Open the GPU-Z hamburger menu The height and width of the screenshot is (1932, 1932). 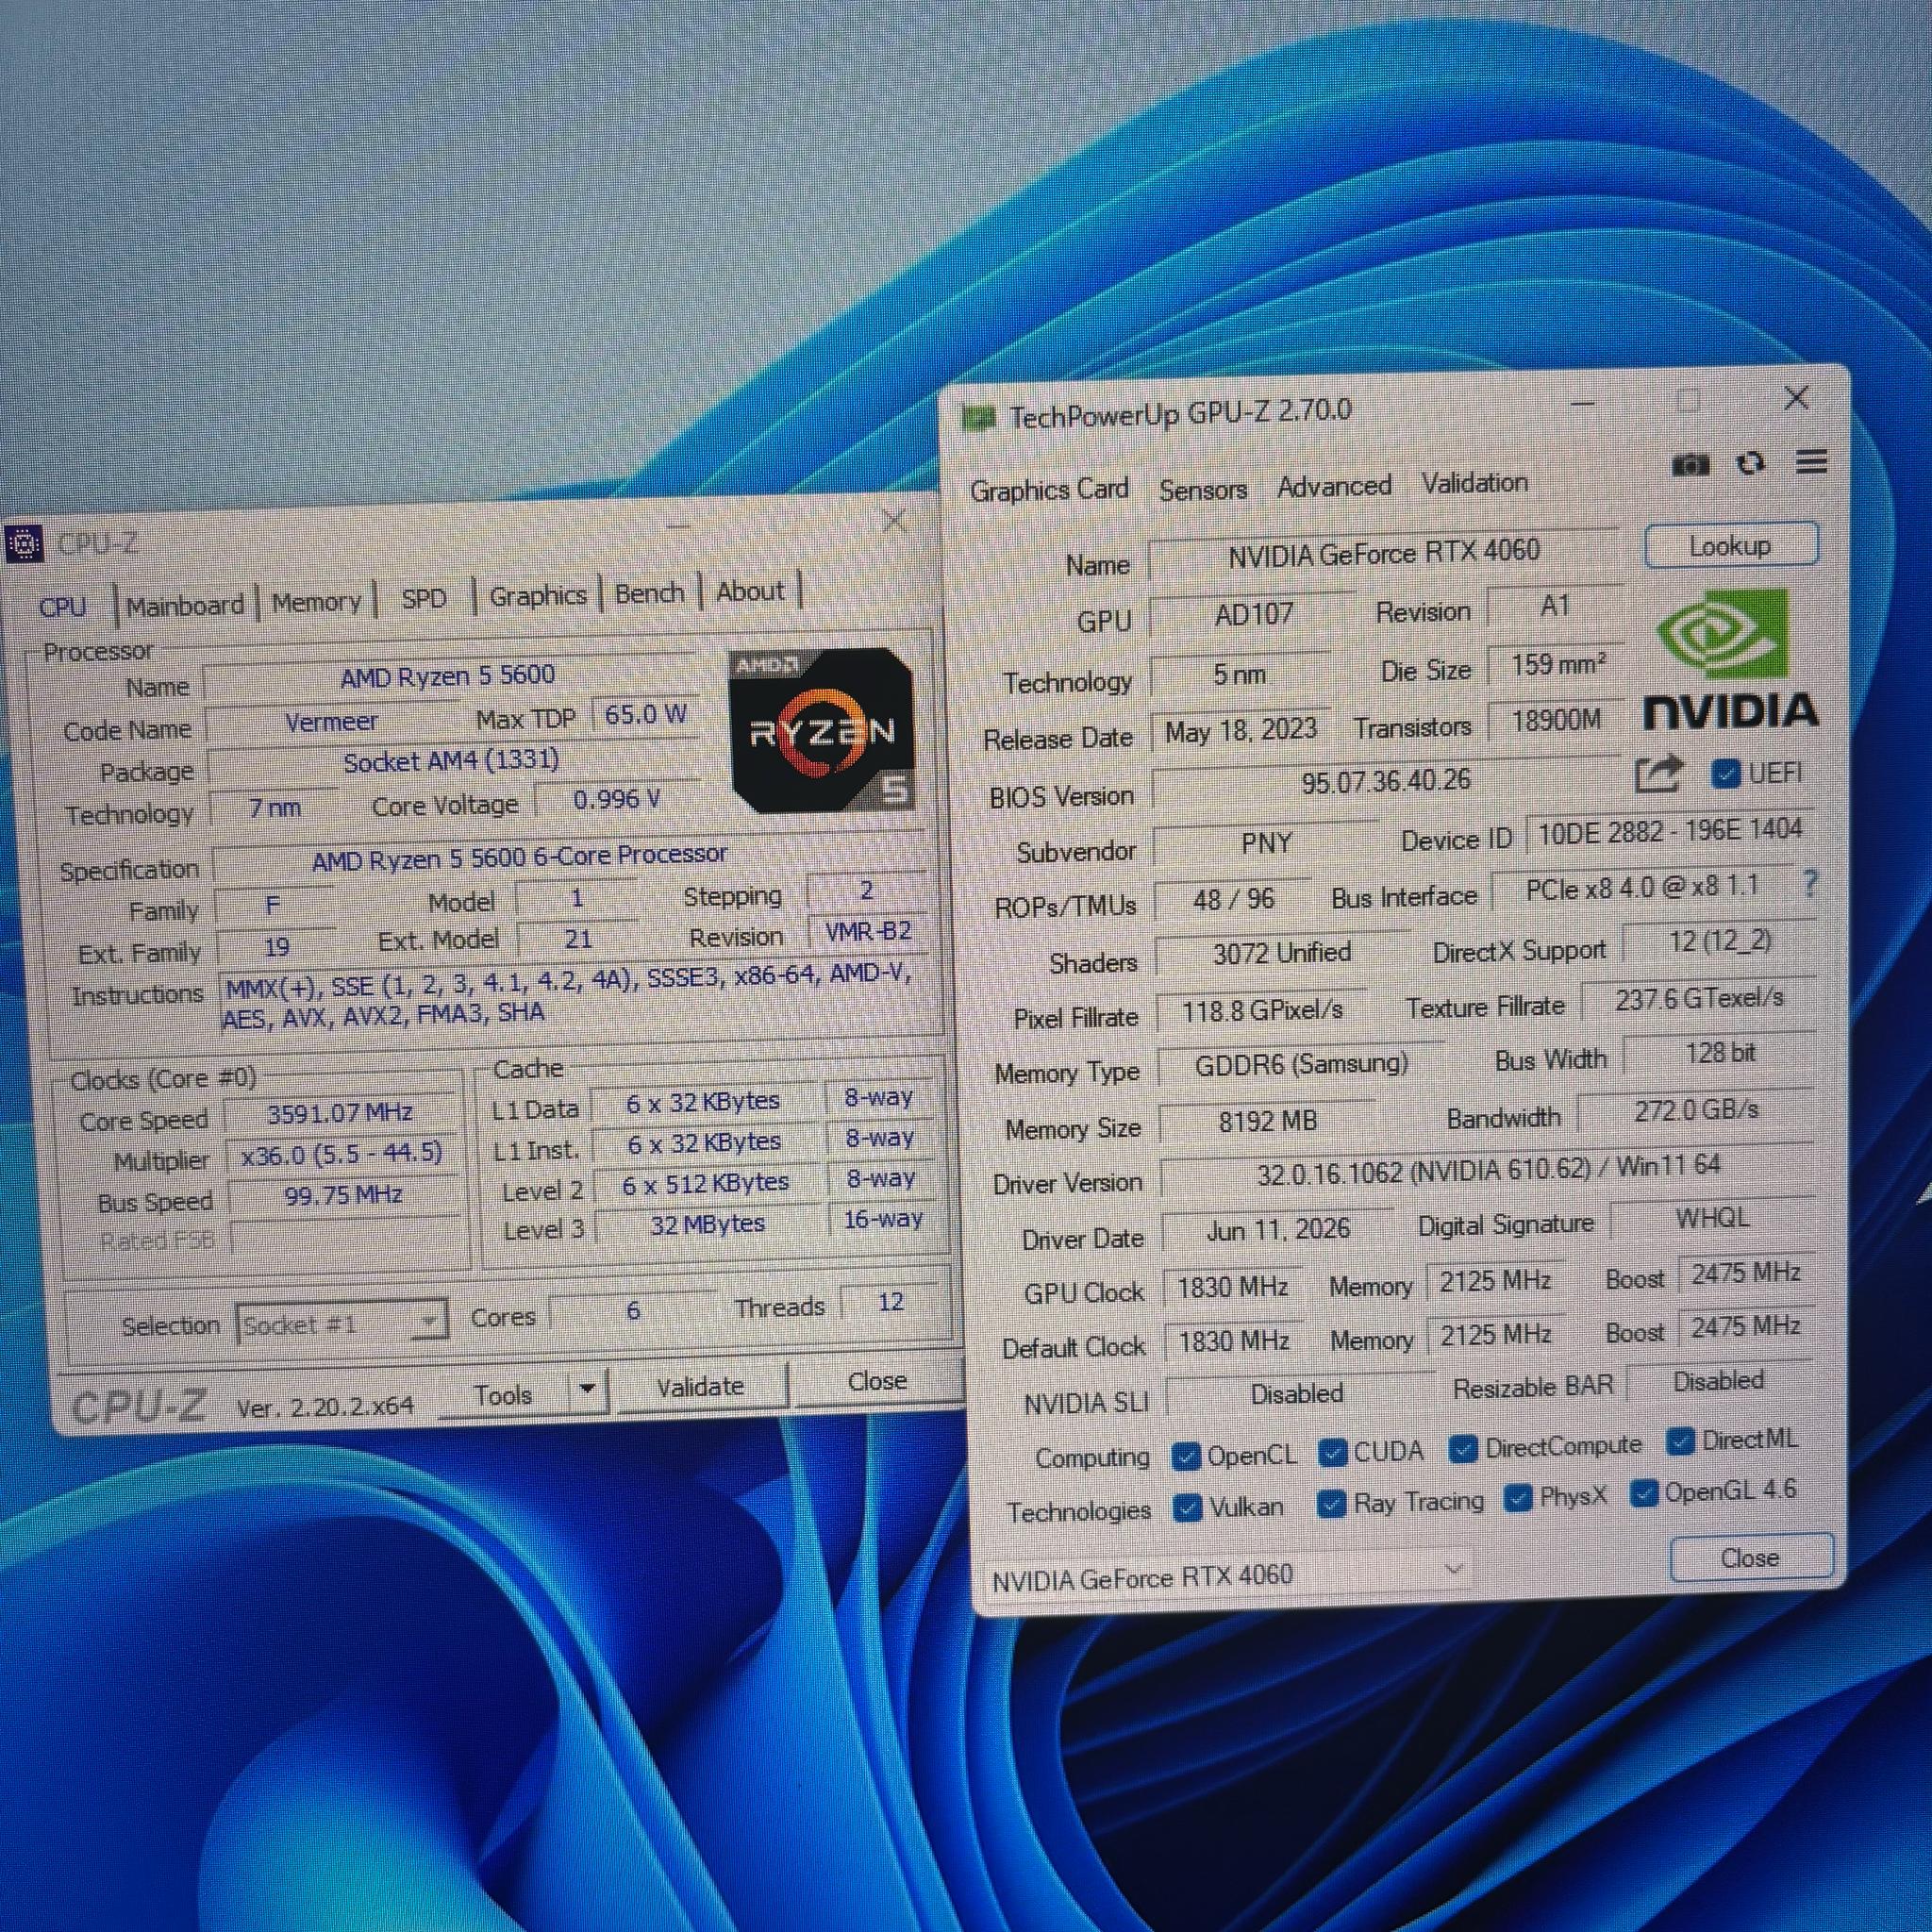tap(1812, 461)
